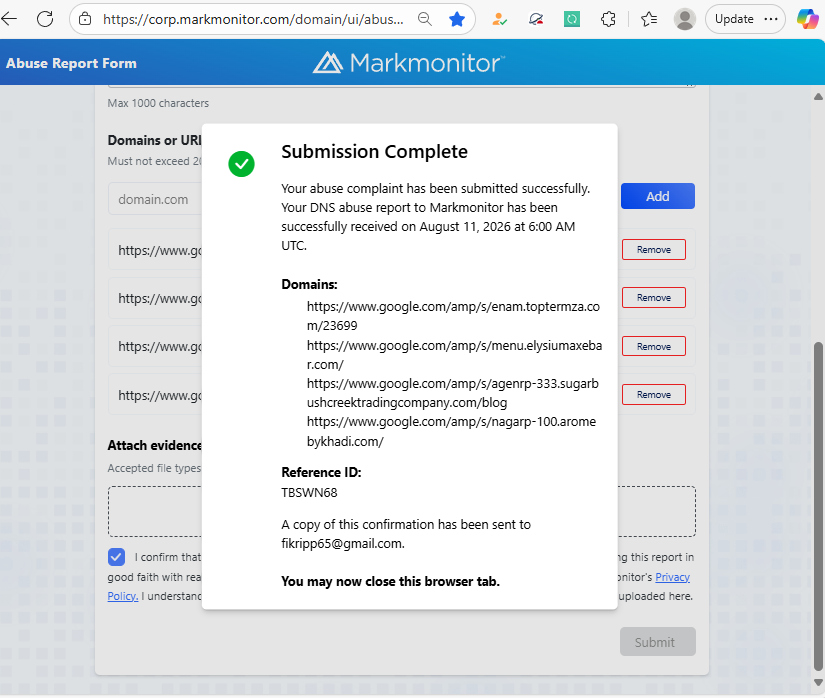Click the scrollbar down arrow

click(818, 682)
